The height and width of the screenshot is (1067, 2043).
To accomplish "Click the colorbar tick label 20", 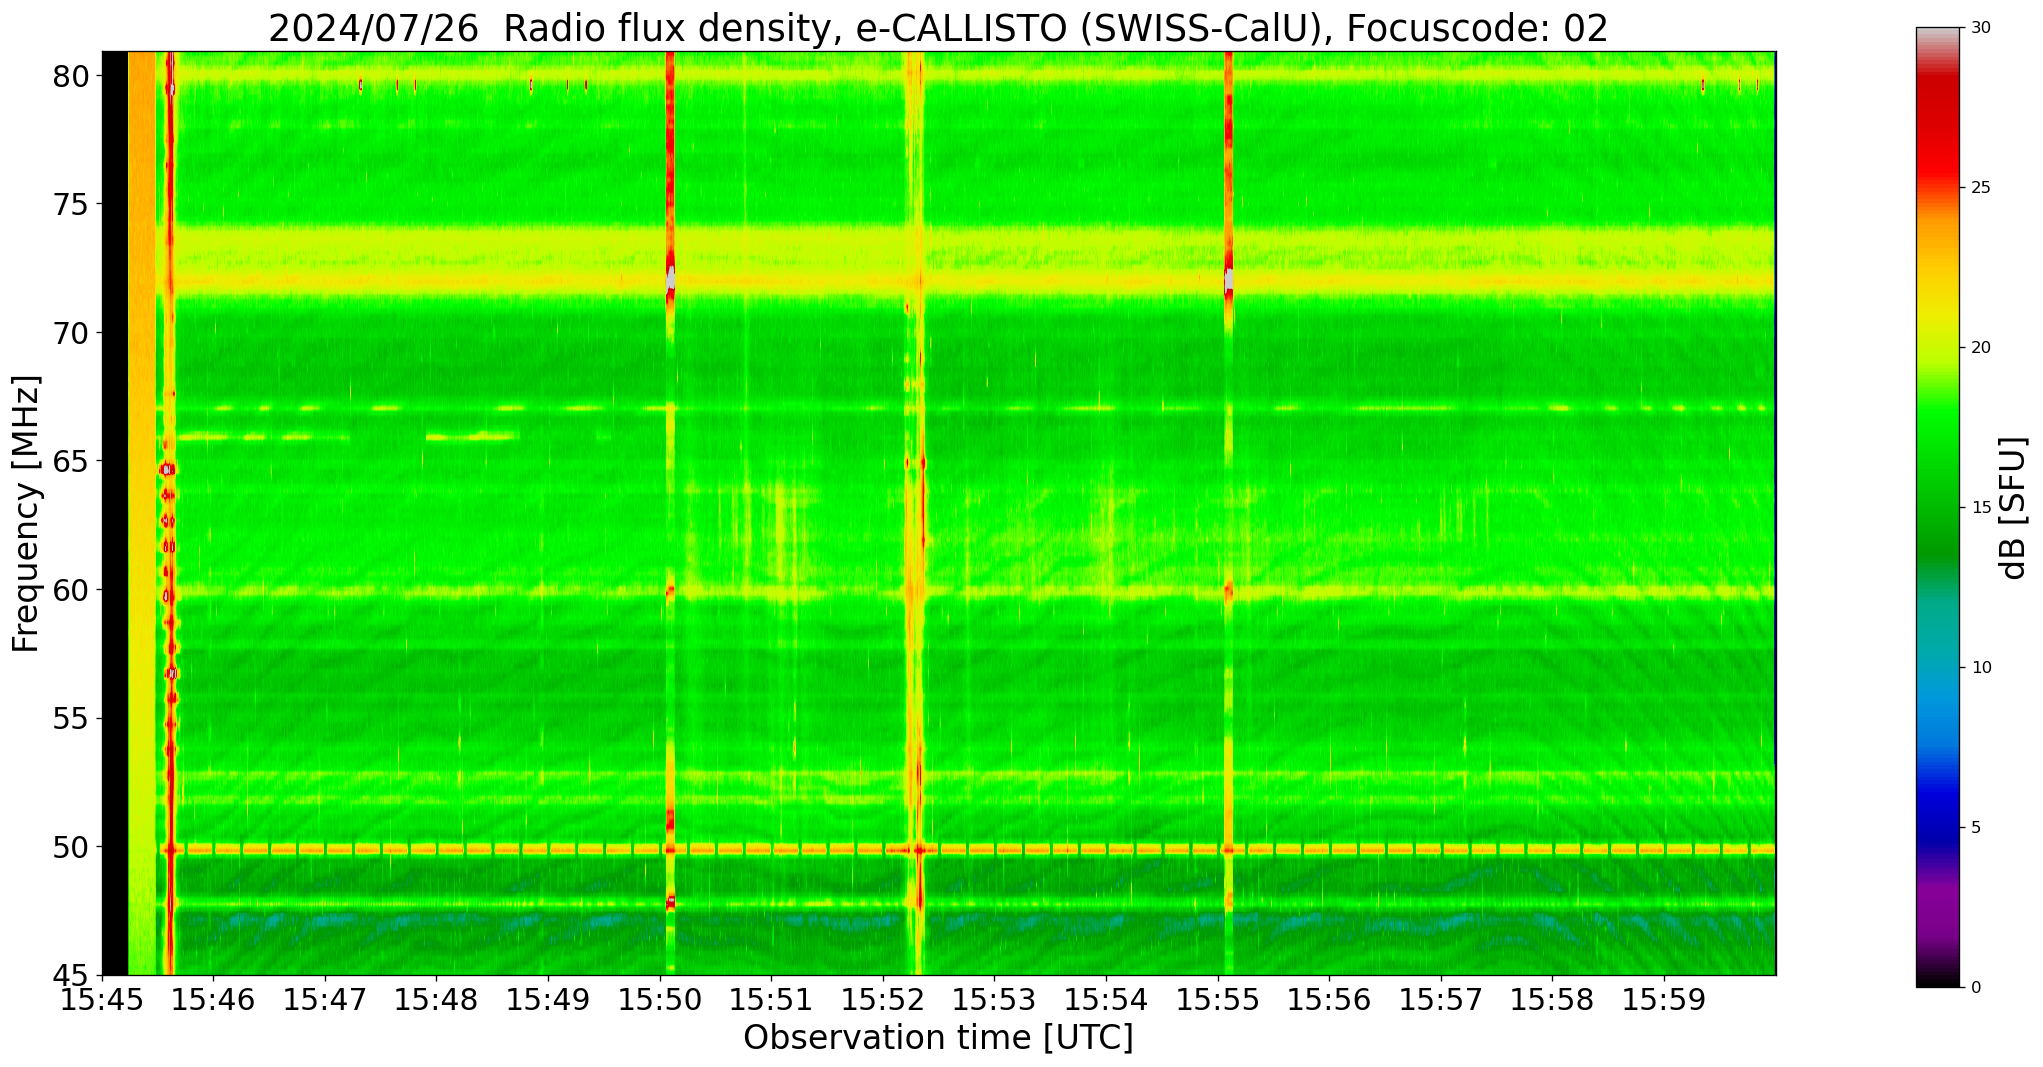I will (x=1981, y=348).
